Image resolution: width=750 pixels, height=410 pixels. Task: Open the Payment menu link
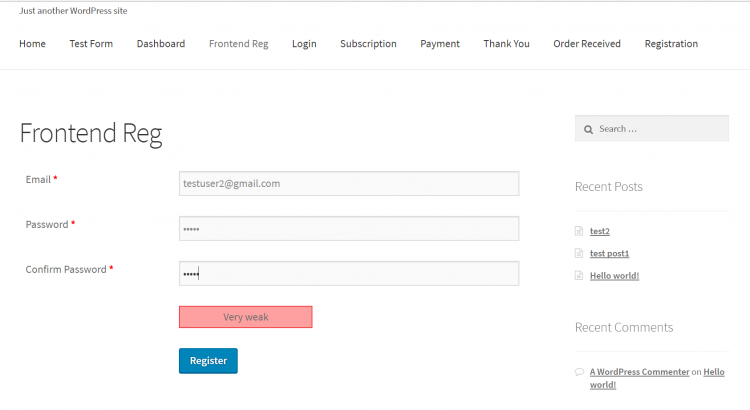(440, 44)
